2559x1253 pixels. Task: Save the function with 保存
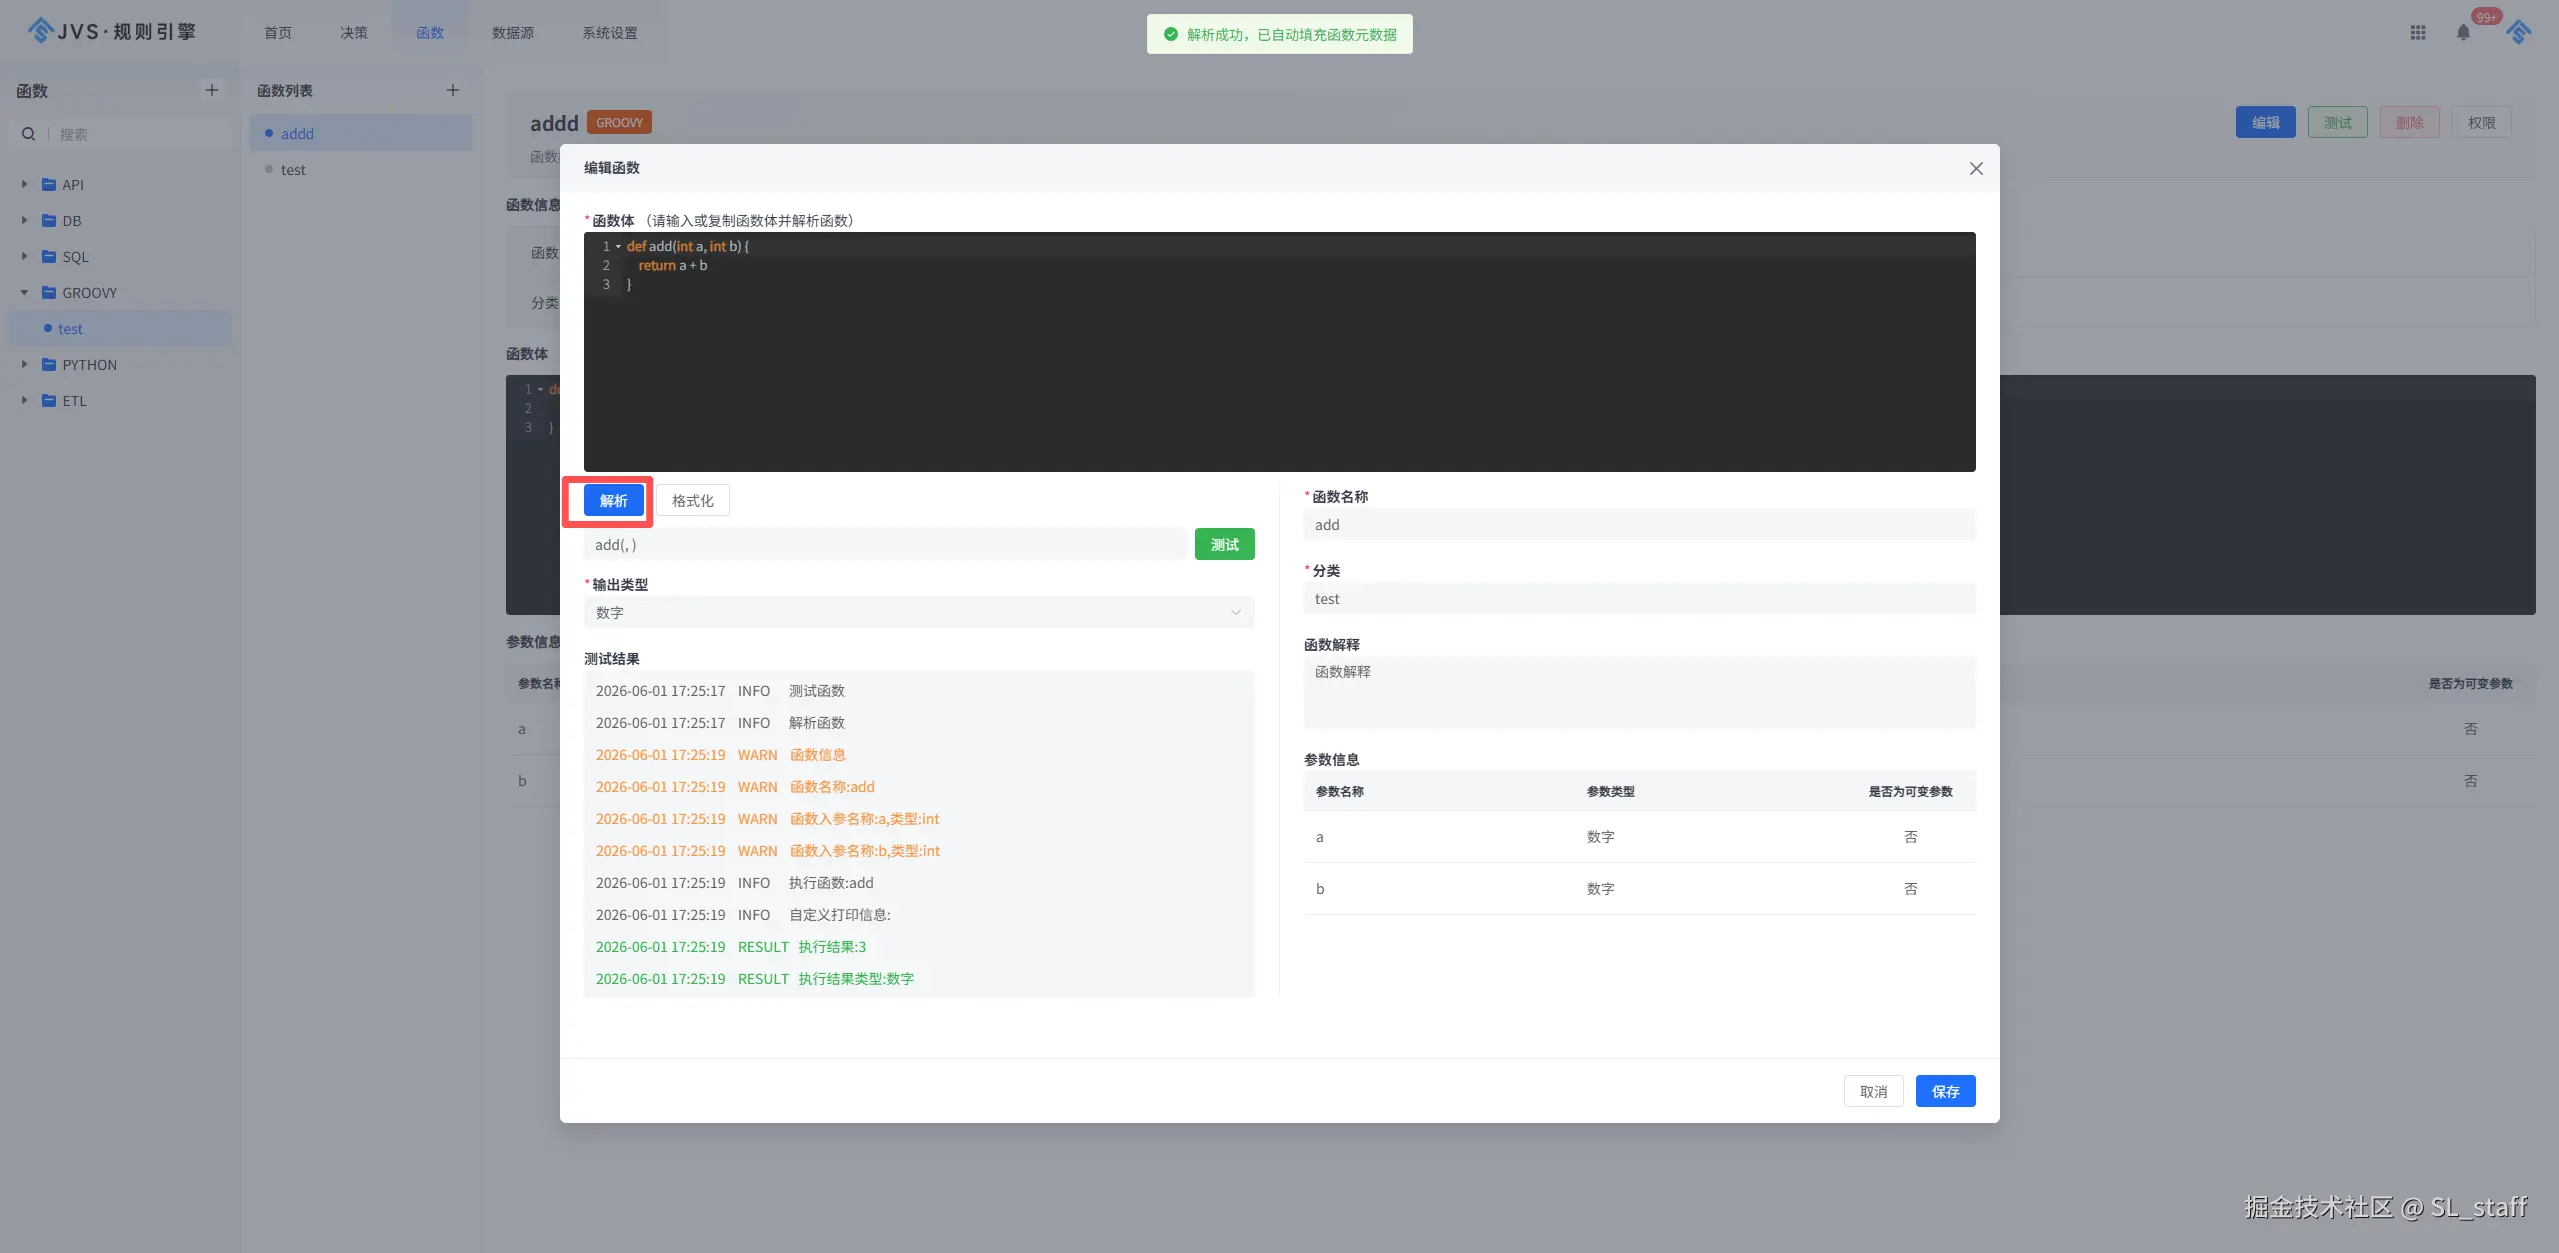click(x=1946, y=1091)
